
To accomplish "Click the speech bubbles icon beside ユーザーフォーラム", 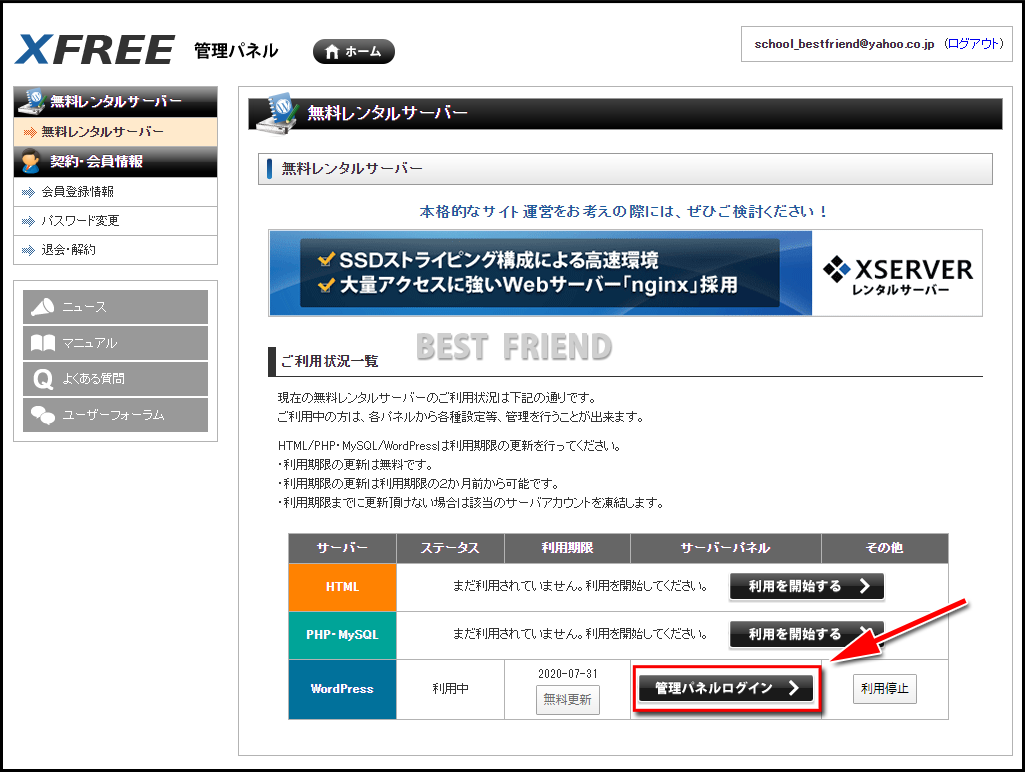I will [43, 414].
